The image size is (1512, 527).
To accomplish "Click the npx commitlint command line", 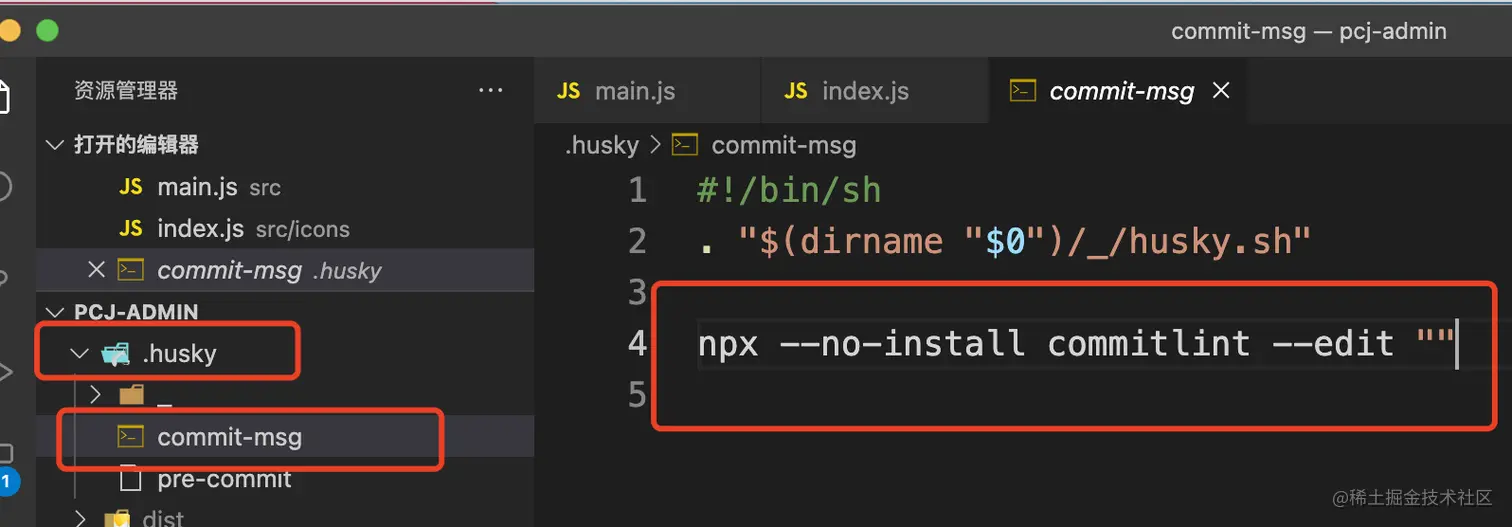I will point(1076,344).
